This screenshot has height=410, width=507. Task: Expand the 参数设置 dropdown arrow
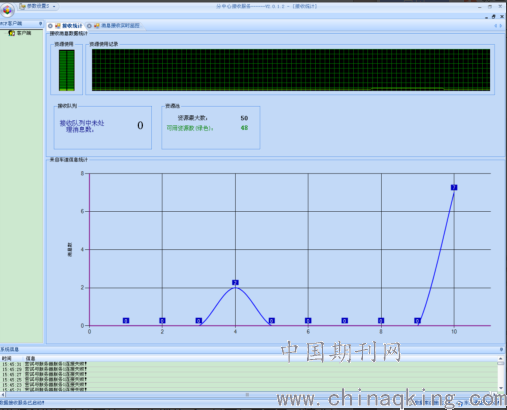(54, 6)
